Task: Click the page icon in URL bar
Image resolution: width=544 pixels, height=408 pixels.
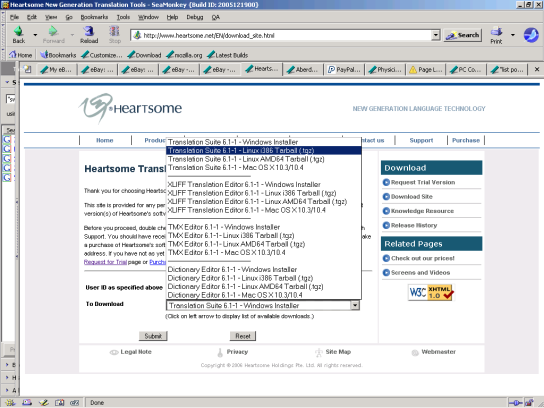Action: click(137, 35)
